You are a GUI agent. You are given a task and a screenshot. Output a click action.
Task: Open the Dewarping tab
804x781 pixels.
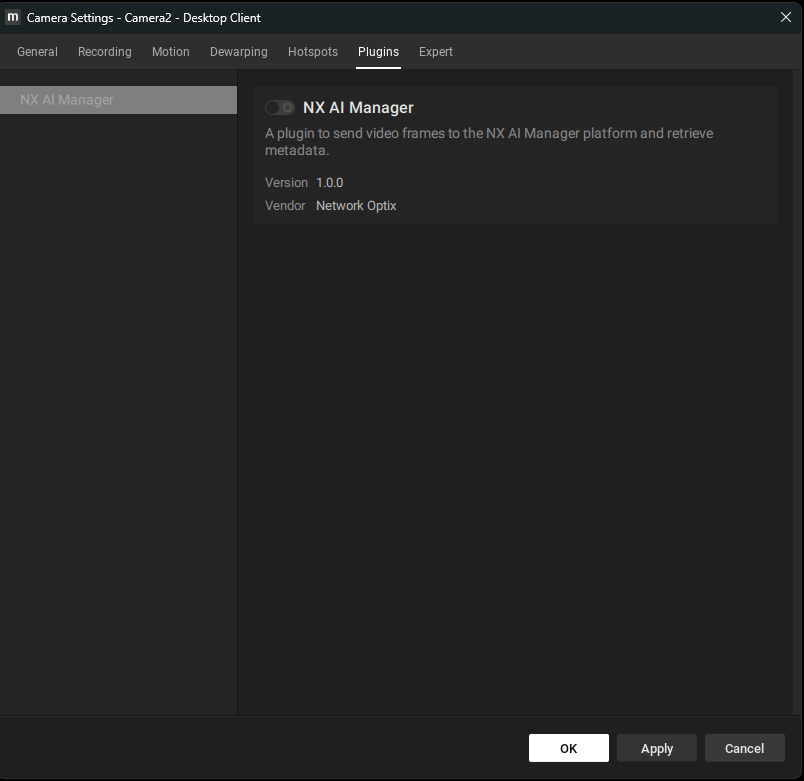tap(238, 52)
